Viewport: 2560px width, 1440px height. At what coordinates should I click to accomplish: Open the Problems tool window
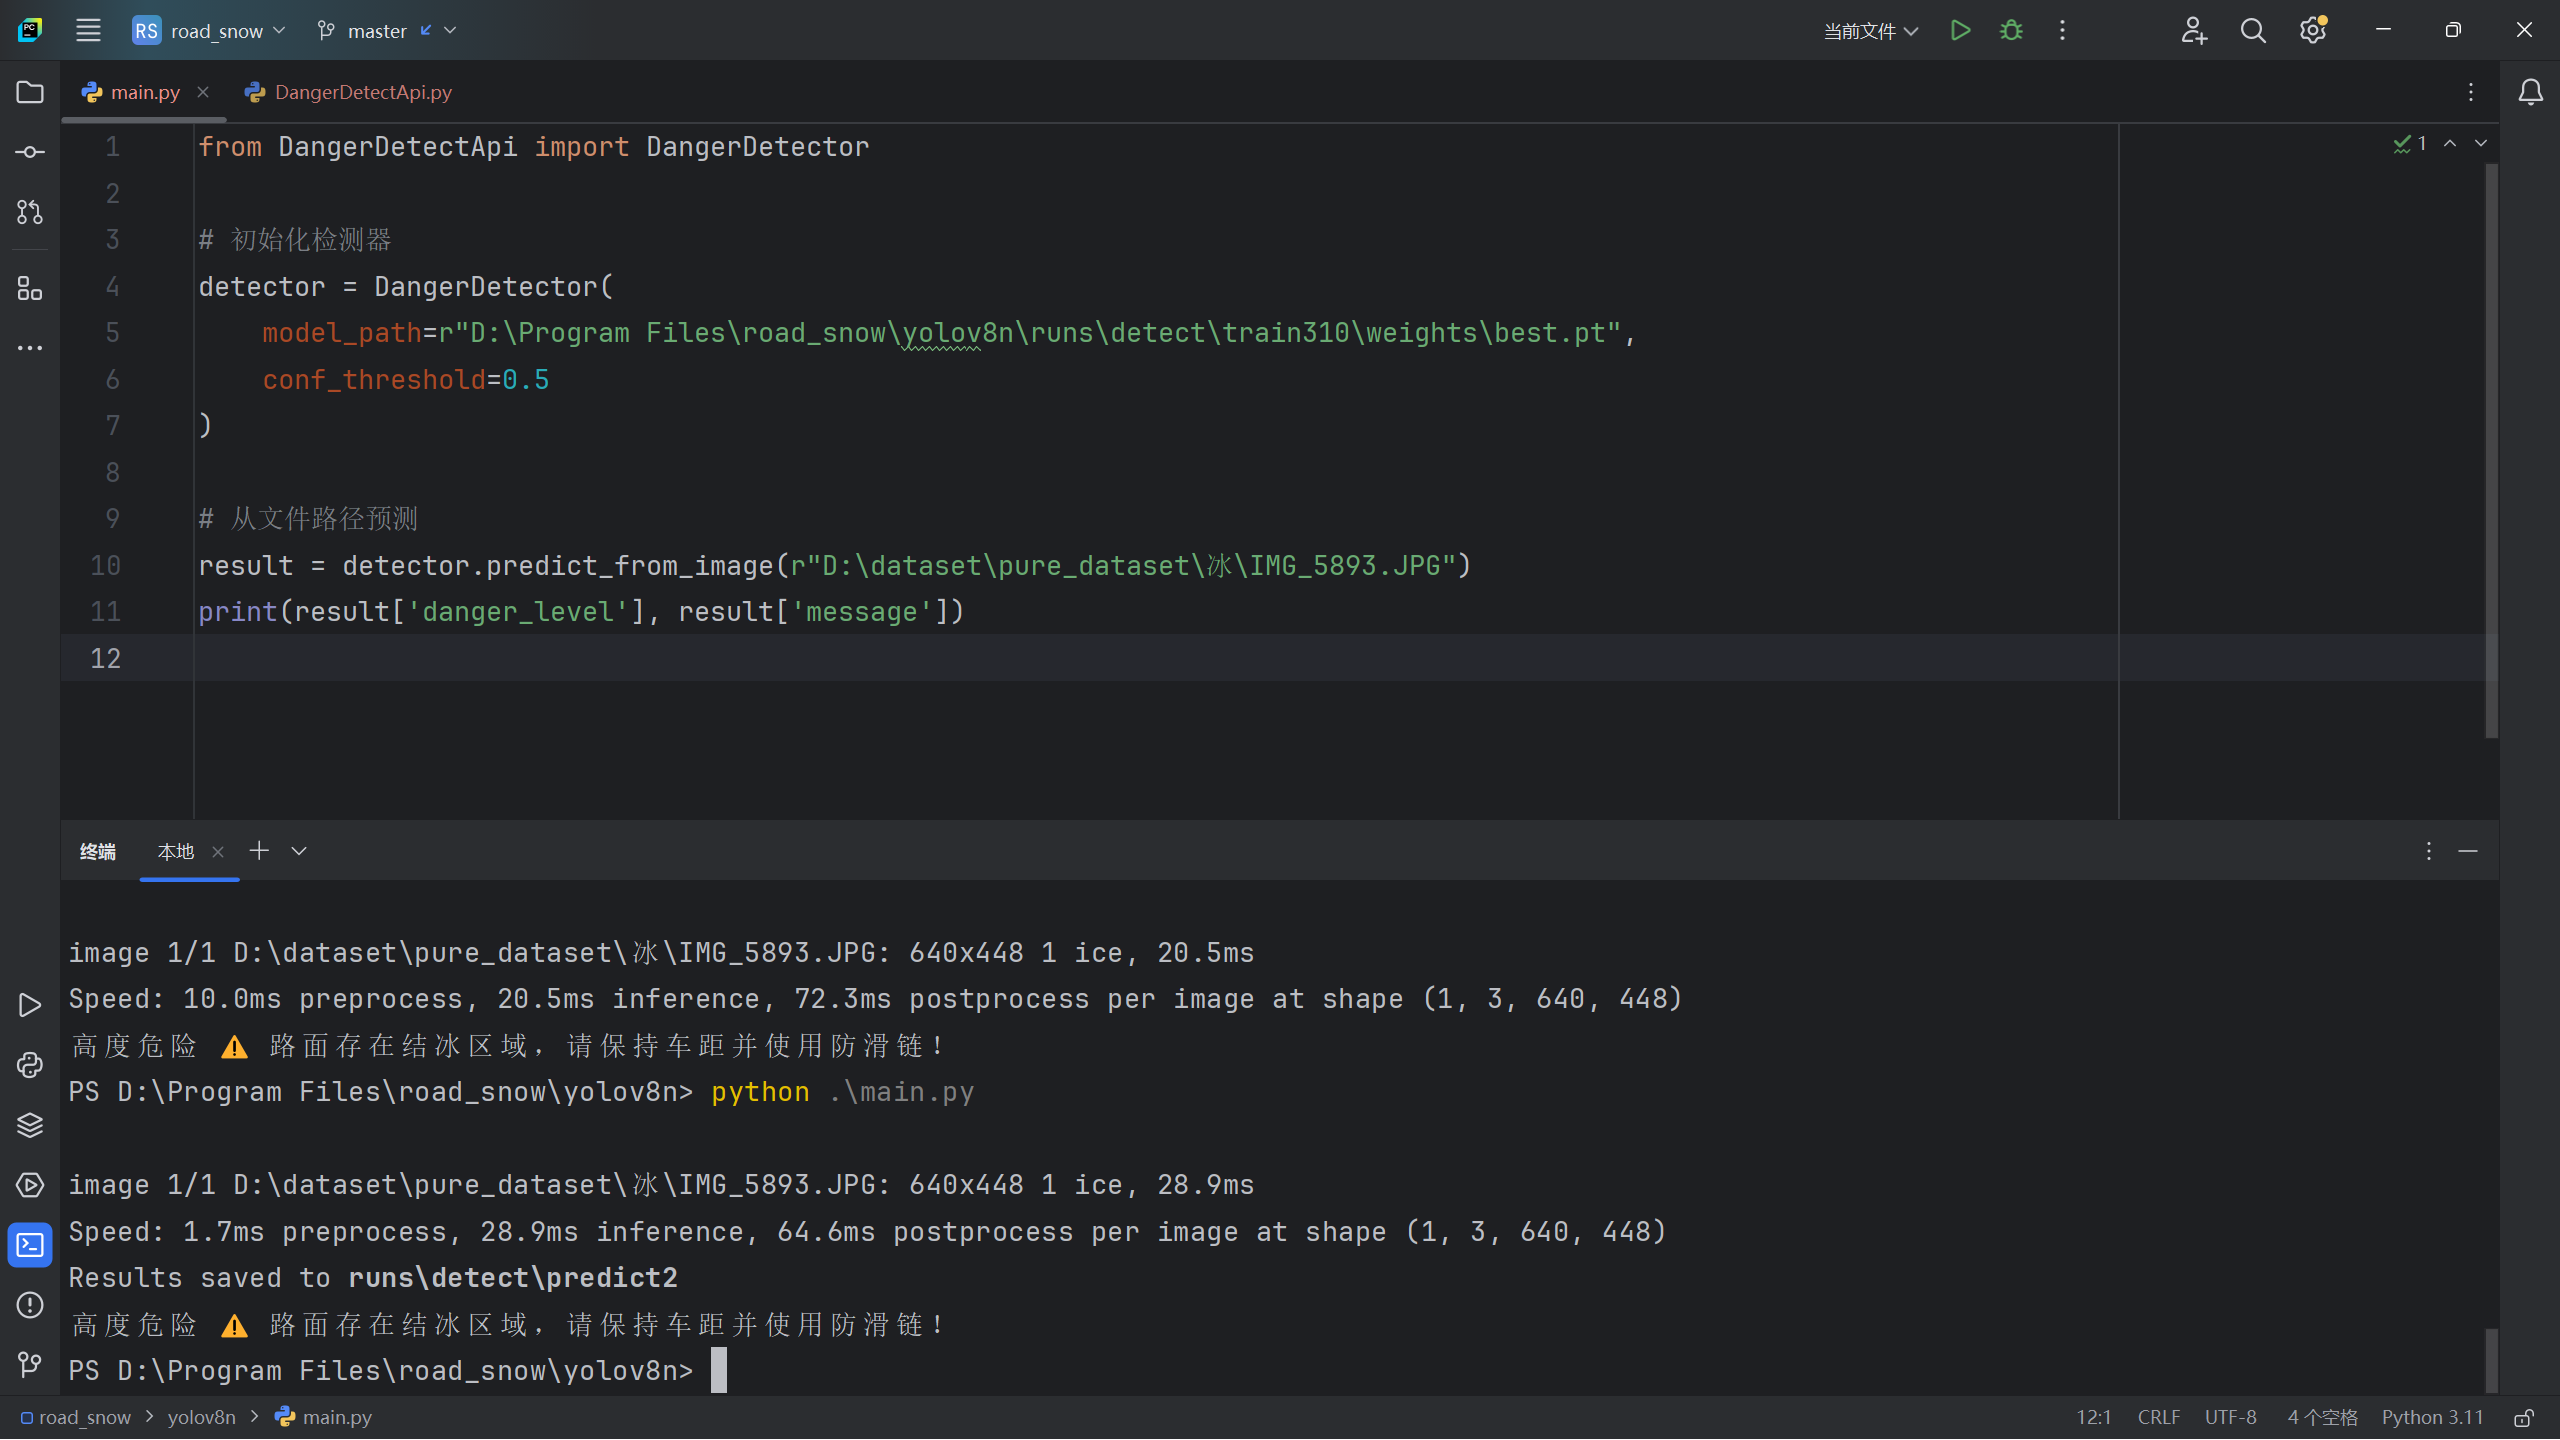pyautogui.click(x=30, y=1305)
